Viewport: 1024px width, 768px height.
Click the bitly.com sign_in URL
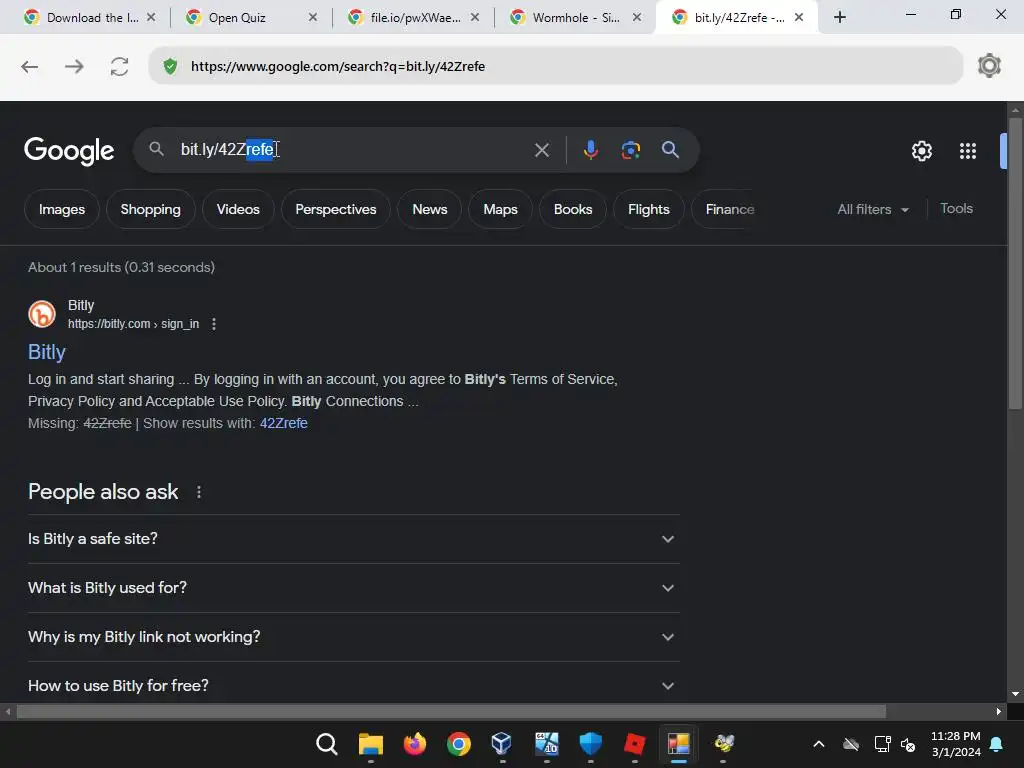[x=133, y=324]
